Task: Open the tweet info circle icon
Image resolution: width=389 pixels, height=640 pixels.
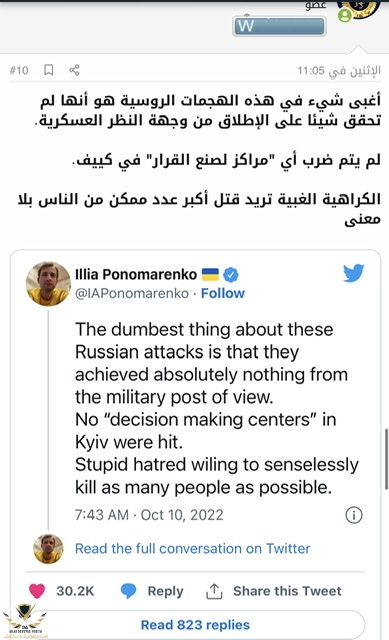Action: click(353, 515)
